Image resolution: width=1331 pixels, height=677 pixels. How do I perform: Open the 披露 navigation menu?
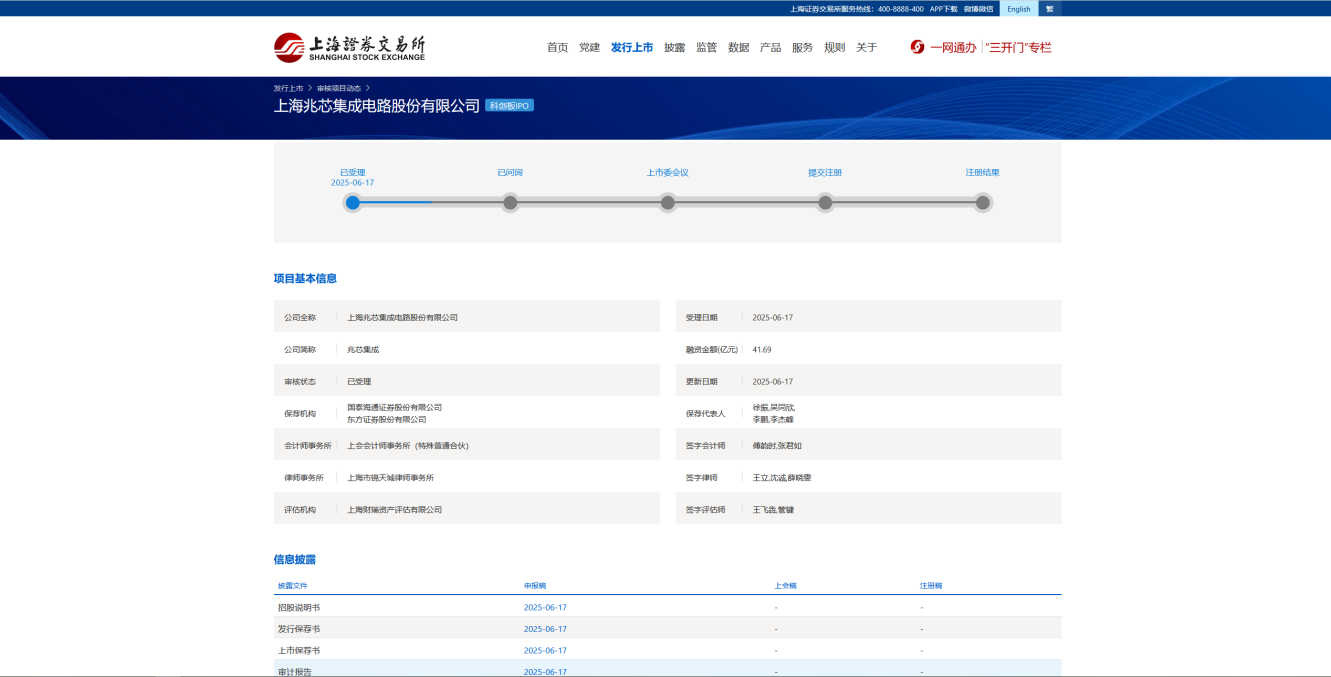click(675, 47)
